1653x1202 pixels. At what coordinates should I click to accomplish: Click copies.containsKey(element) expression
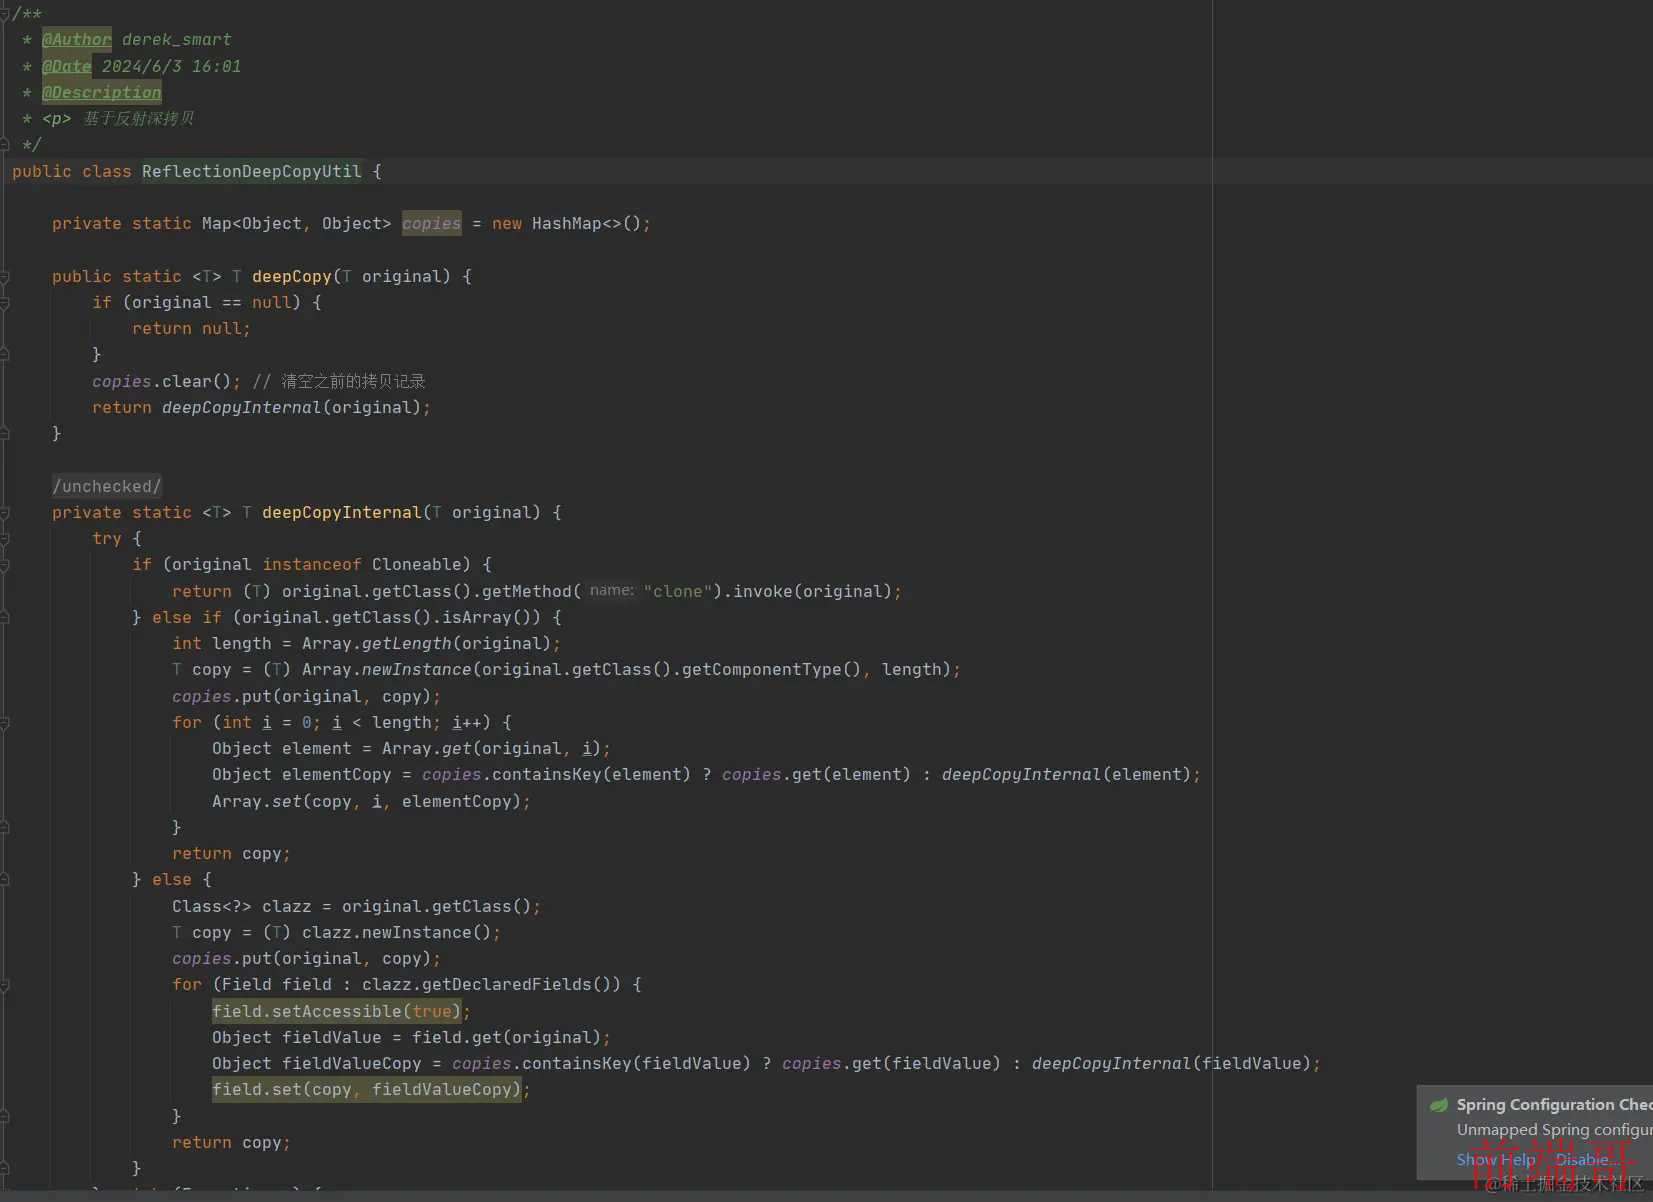(557, 774)
